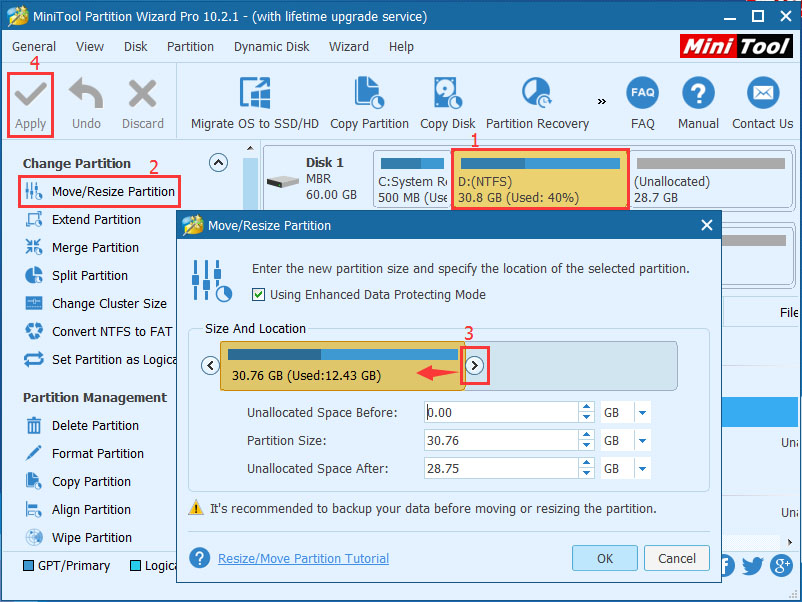Open the Copy Disk tool

pos(448,103)
